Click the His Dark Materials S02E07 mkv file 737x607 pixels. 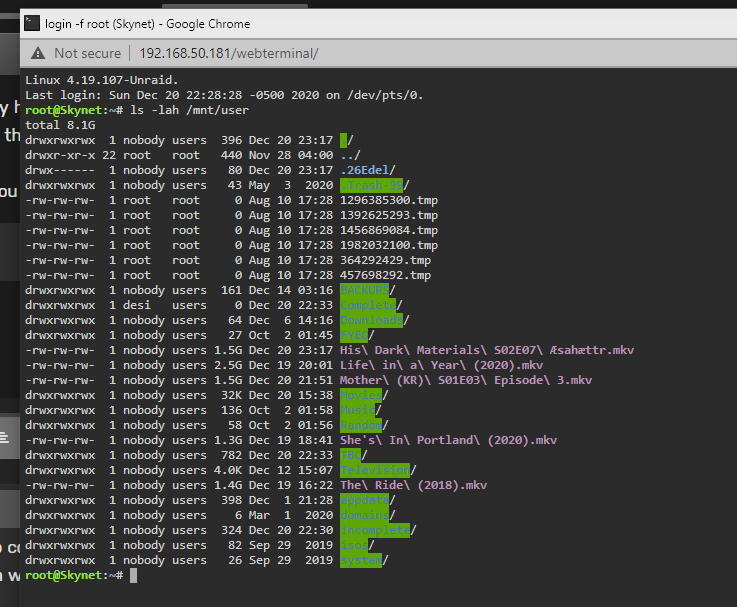487,350
